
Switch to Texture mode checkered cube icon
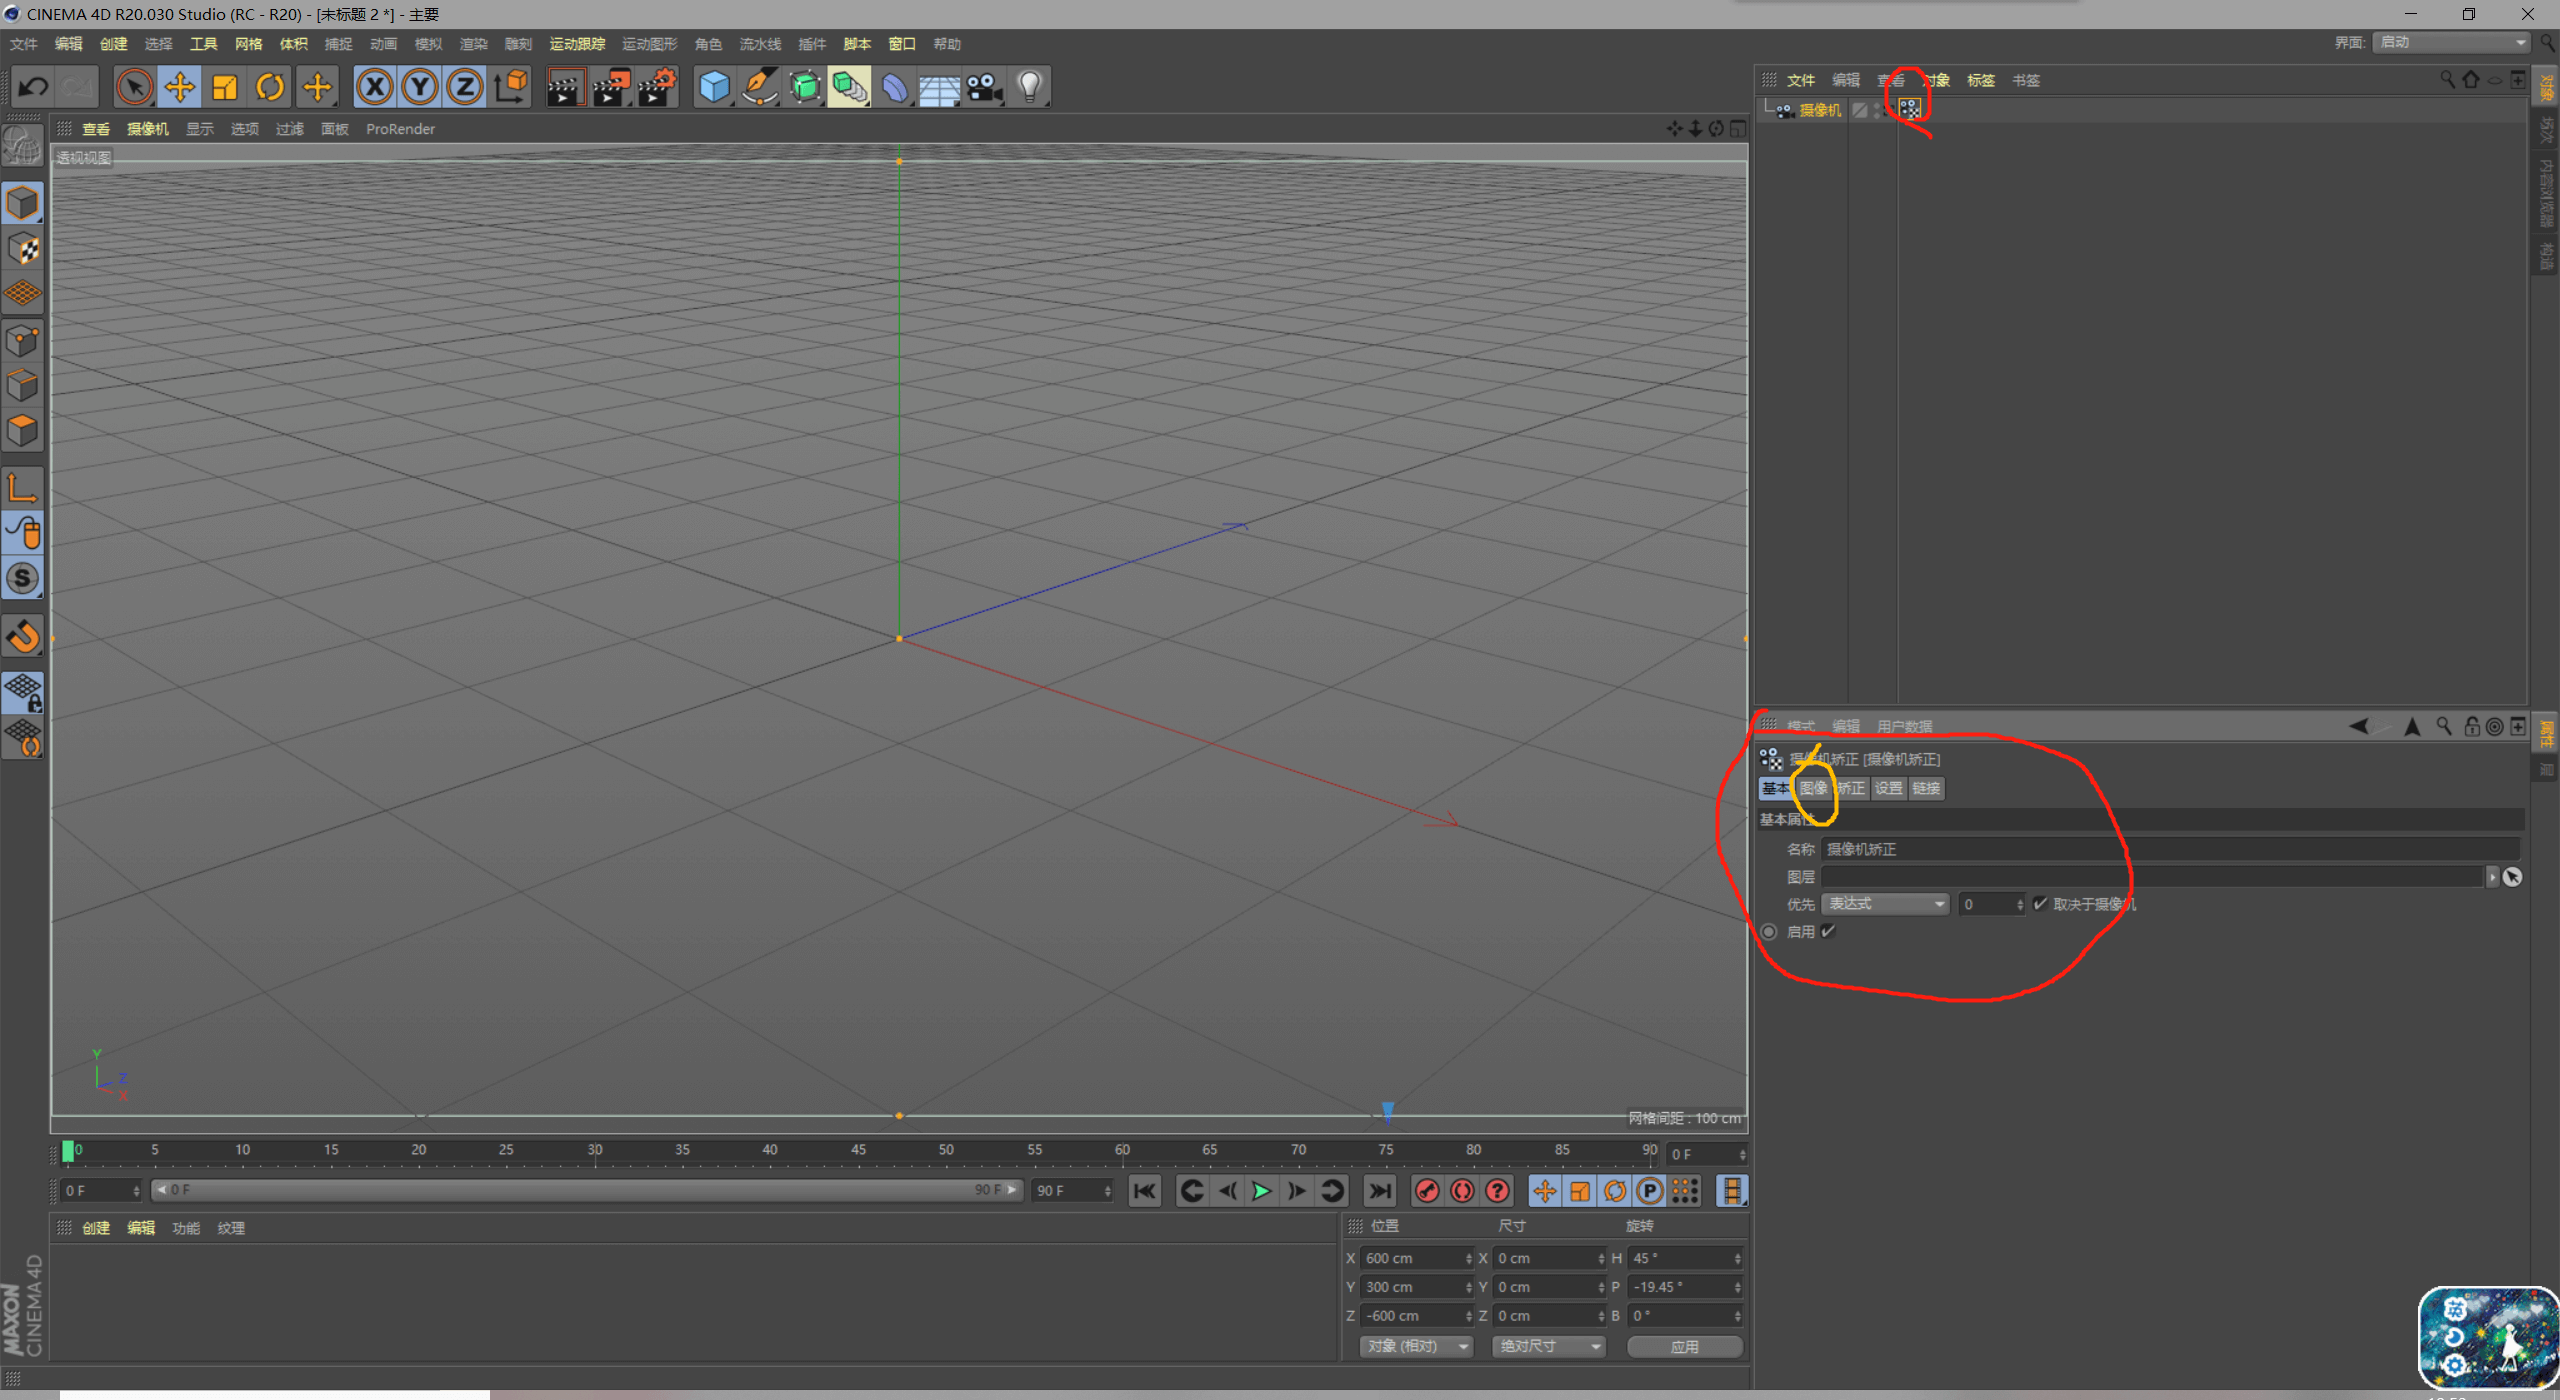click(x=23, y=249)
